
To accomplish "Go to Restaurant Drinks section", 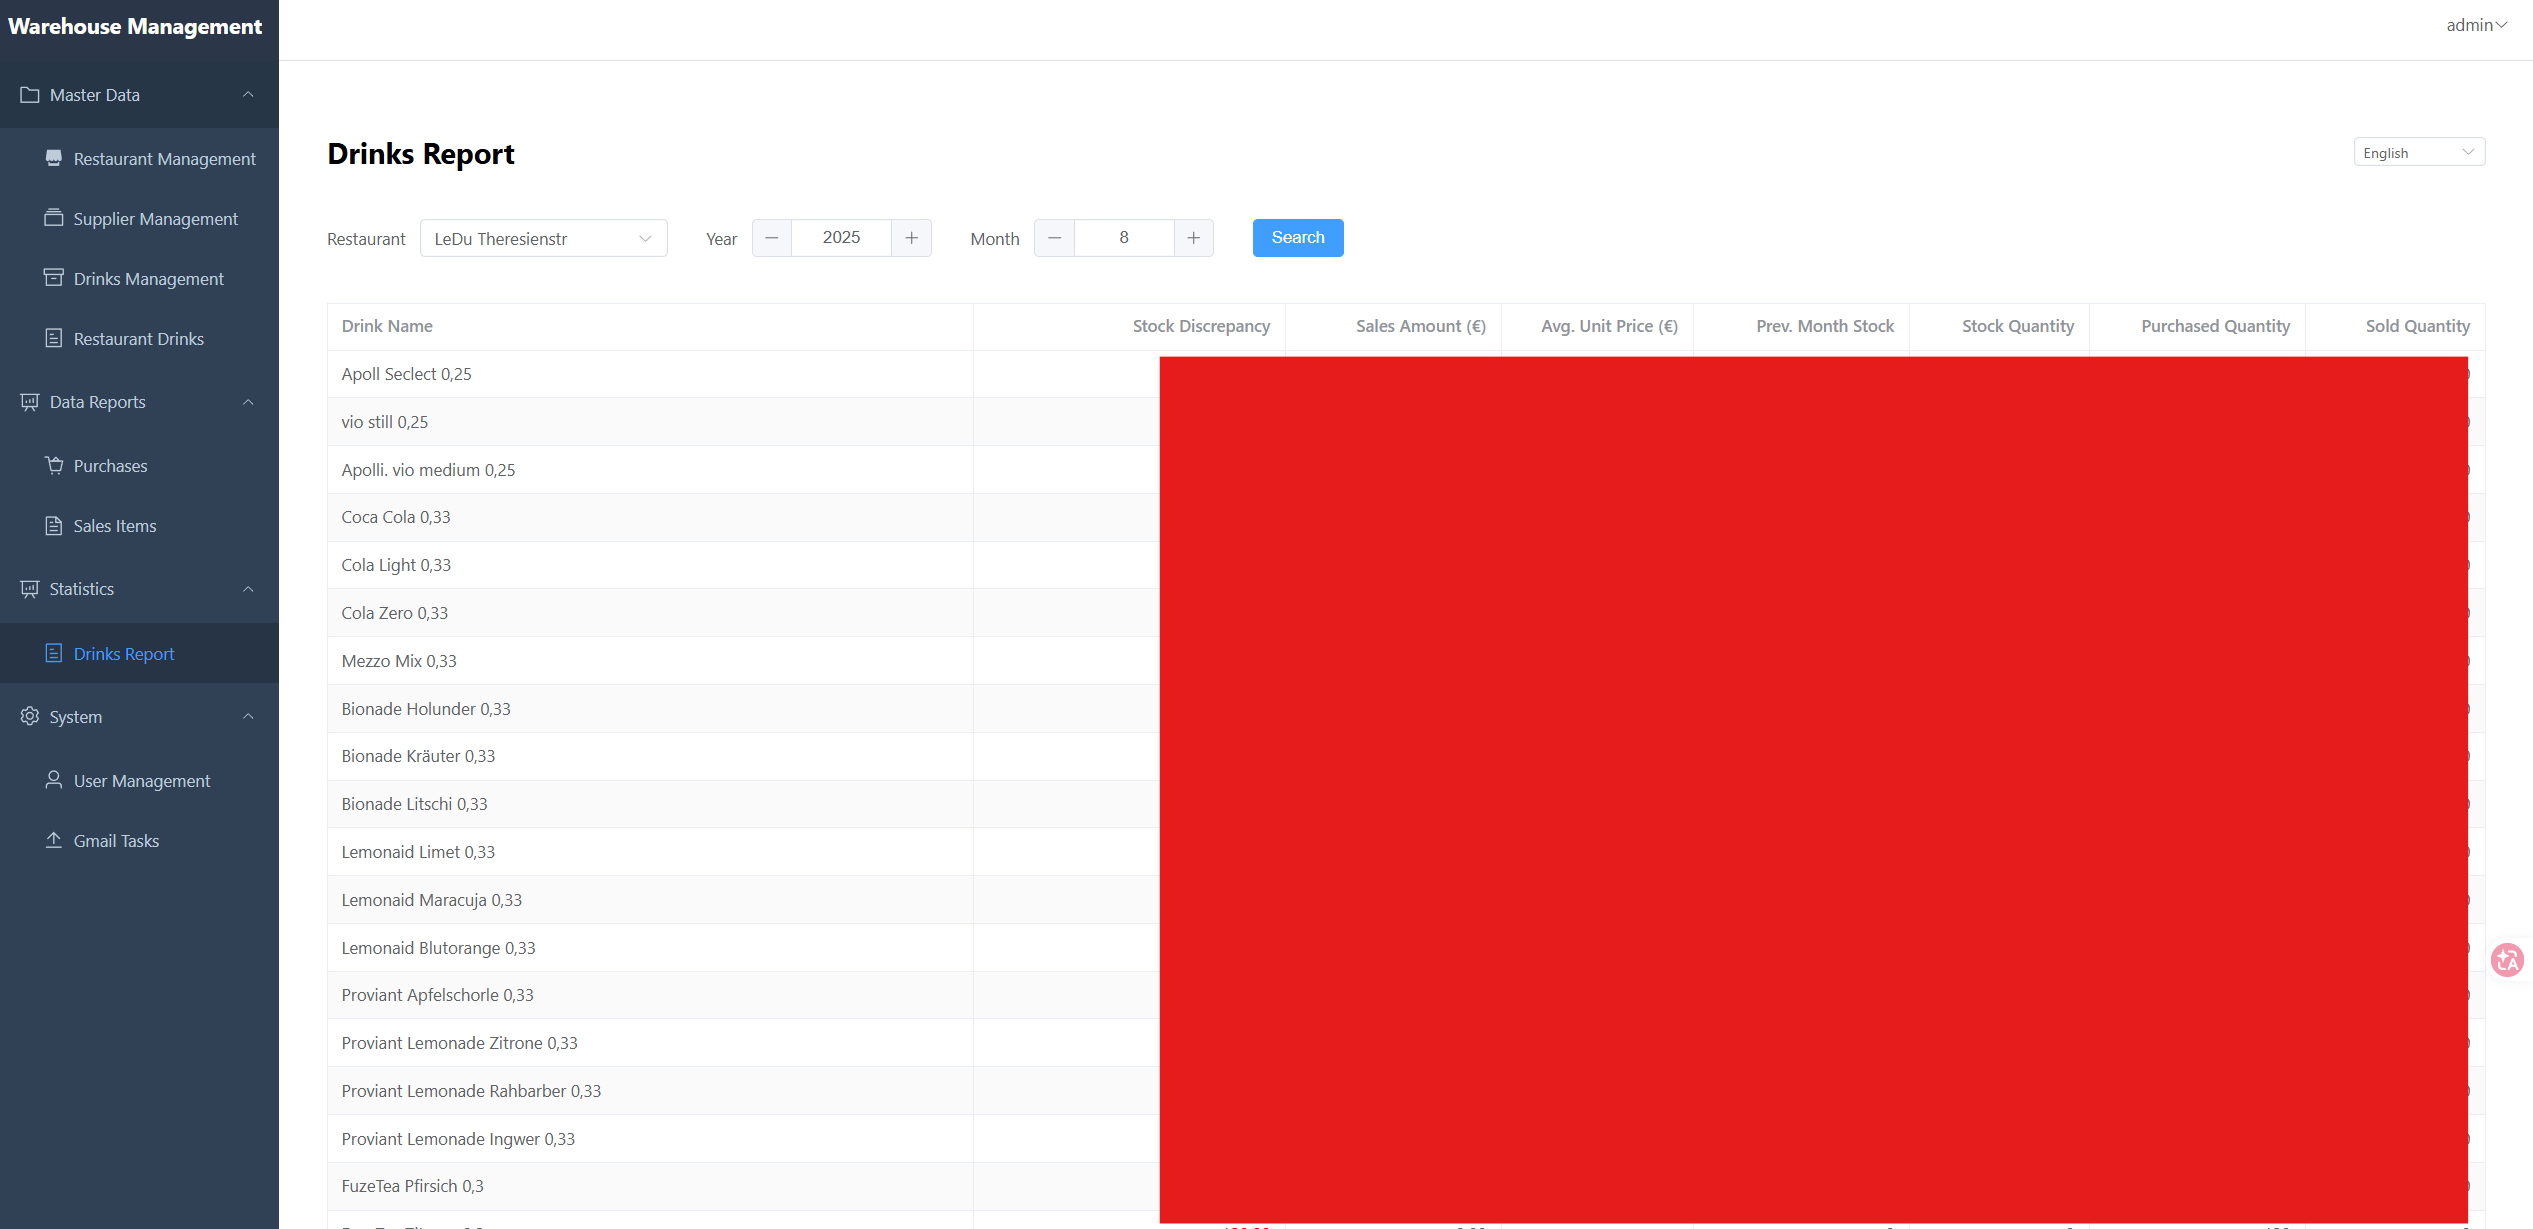I will point(138,338).
